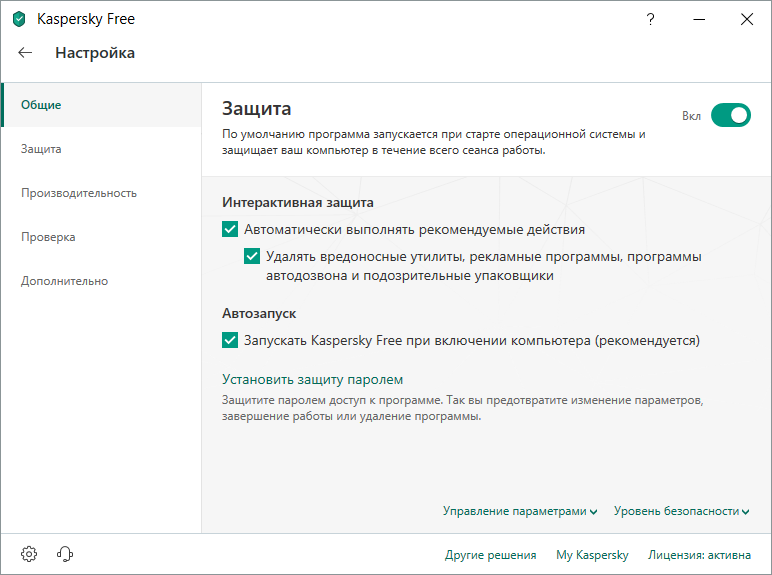
Task: Close the Kaspersky Free window
Action: coord(746,19)
